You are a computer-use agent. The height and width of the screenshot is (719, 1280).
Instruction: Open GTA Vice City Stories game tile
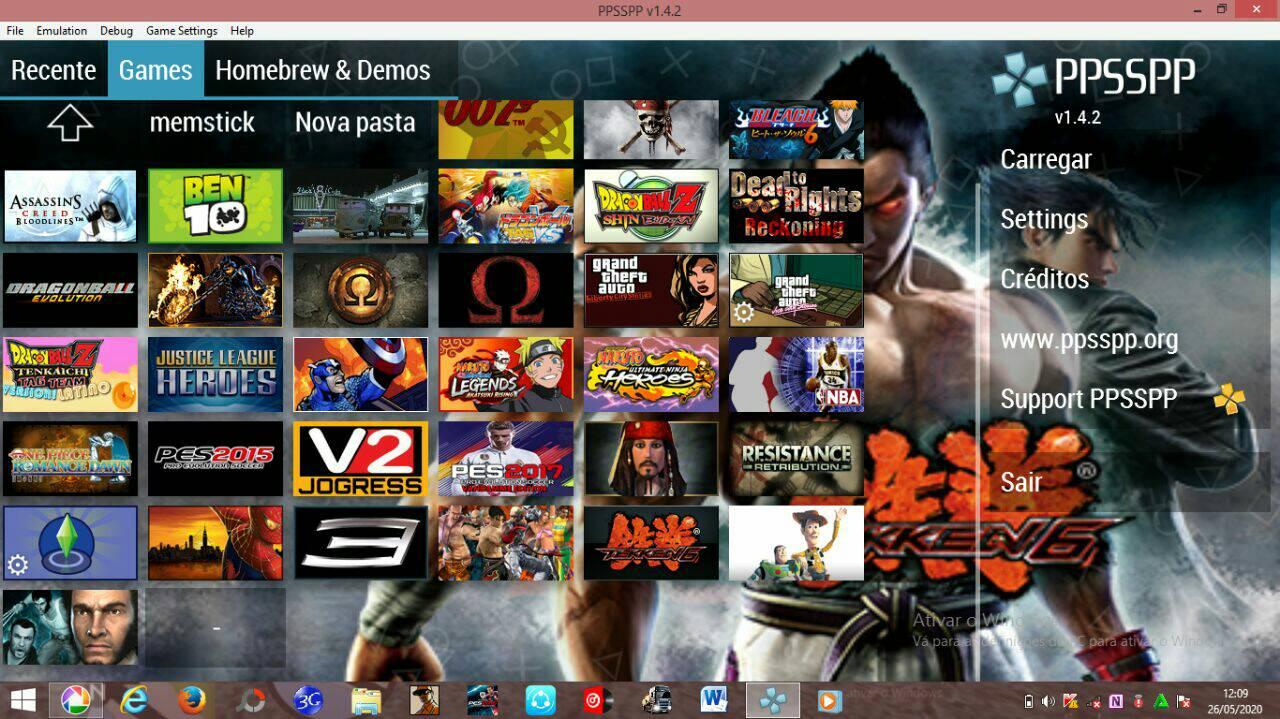pos(796,290)
